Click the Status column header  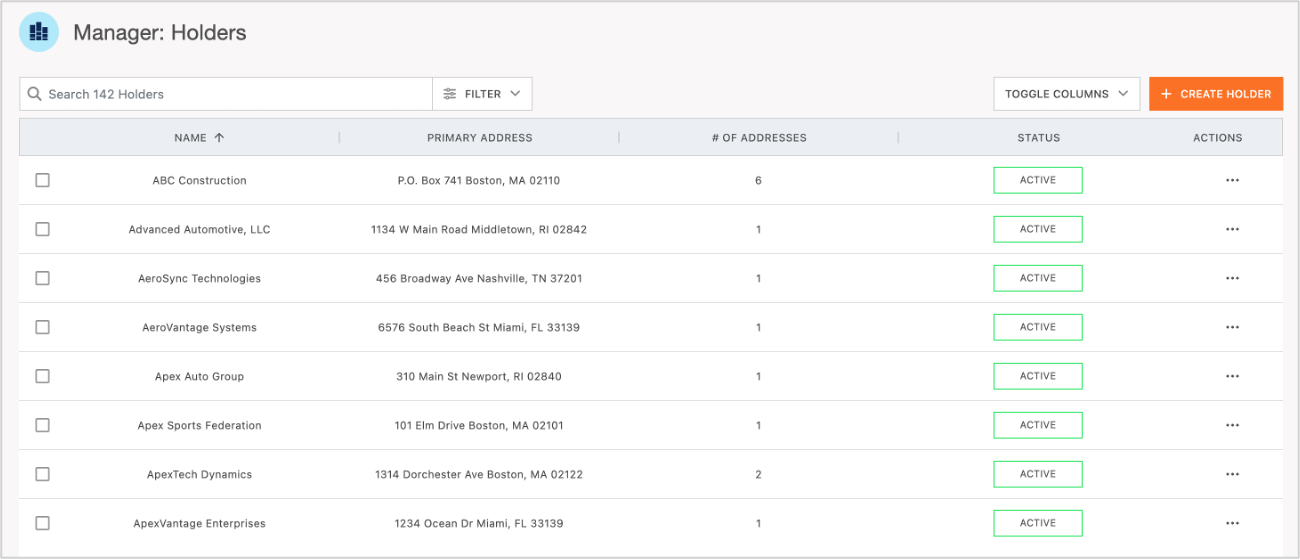[1038, 138]
